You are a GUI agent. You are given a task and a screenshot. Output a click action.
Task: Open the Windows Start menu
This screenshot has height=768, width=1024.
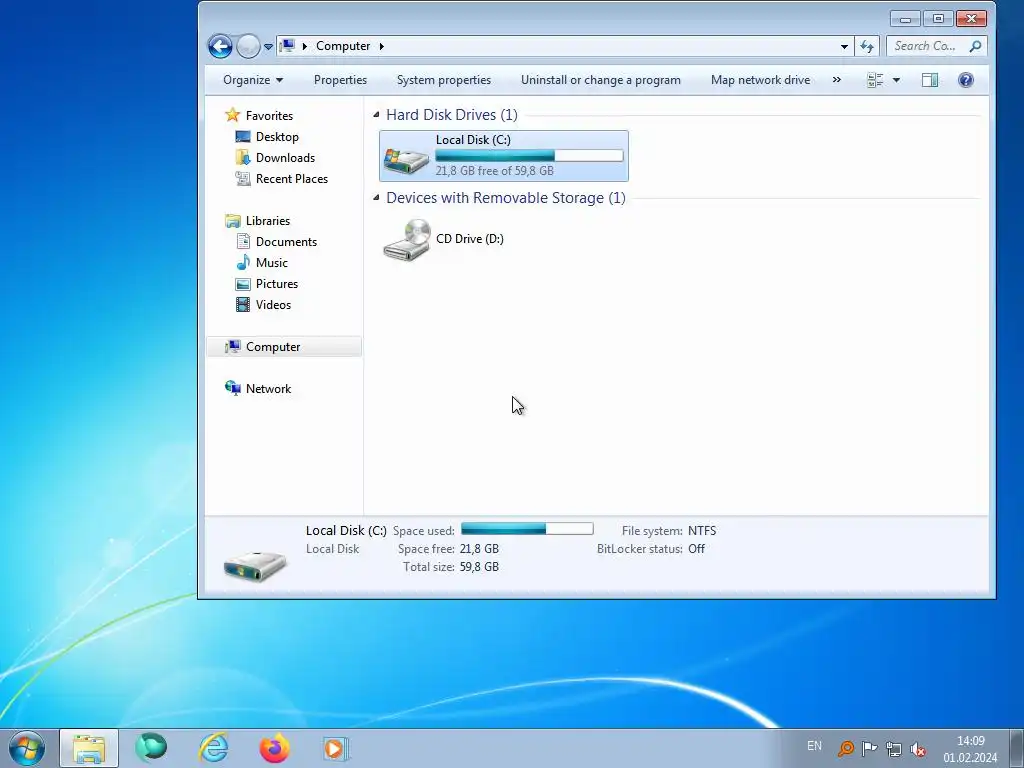(x=27, y=748)
